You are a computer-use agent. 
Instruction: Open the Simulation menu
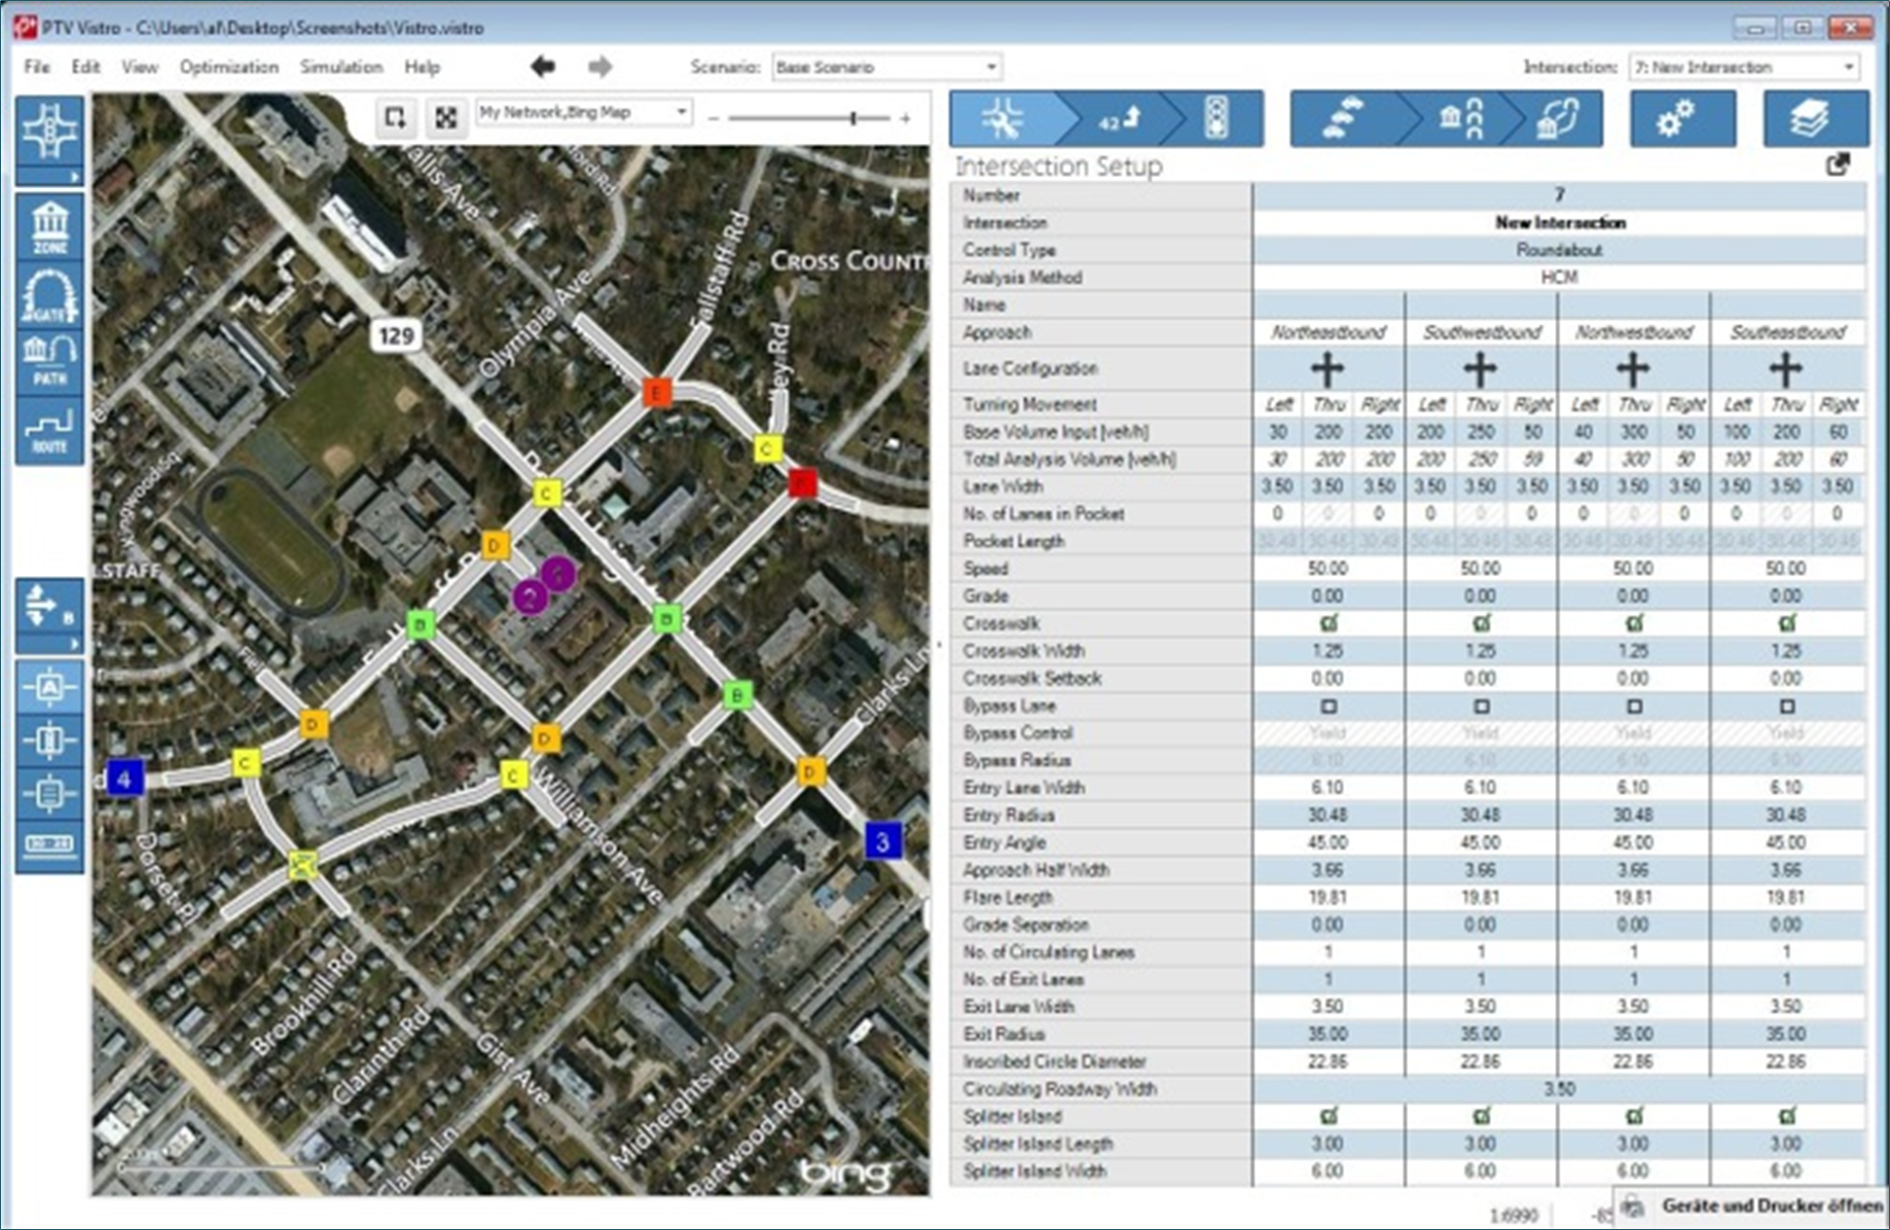pyautogui.click(x=341, y=67)
